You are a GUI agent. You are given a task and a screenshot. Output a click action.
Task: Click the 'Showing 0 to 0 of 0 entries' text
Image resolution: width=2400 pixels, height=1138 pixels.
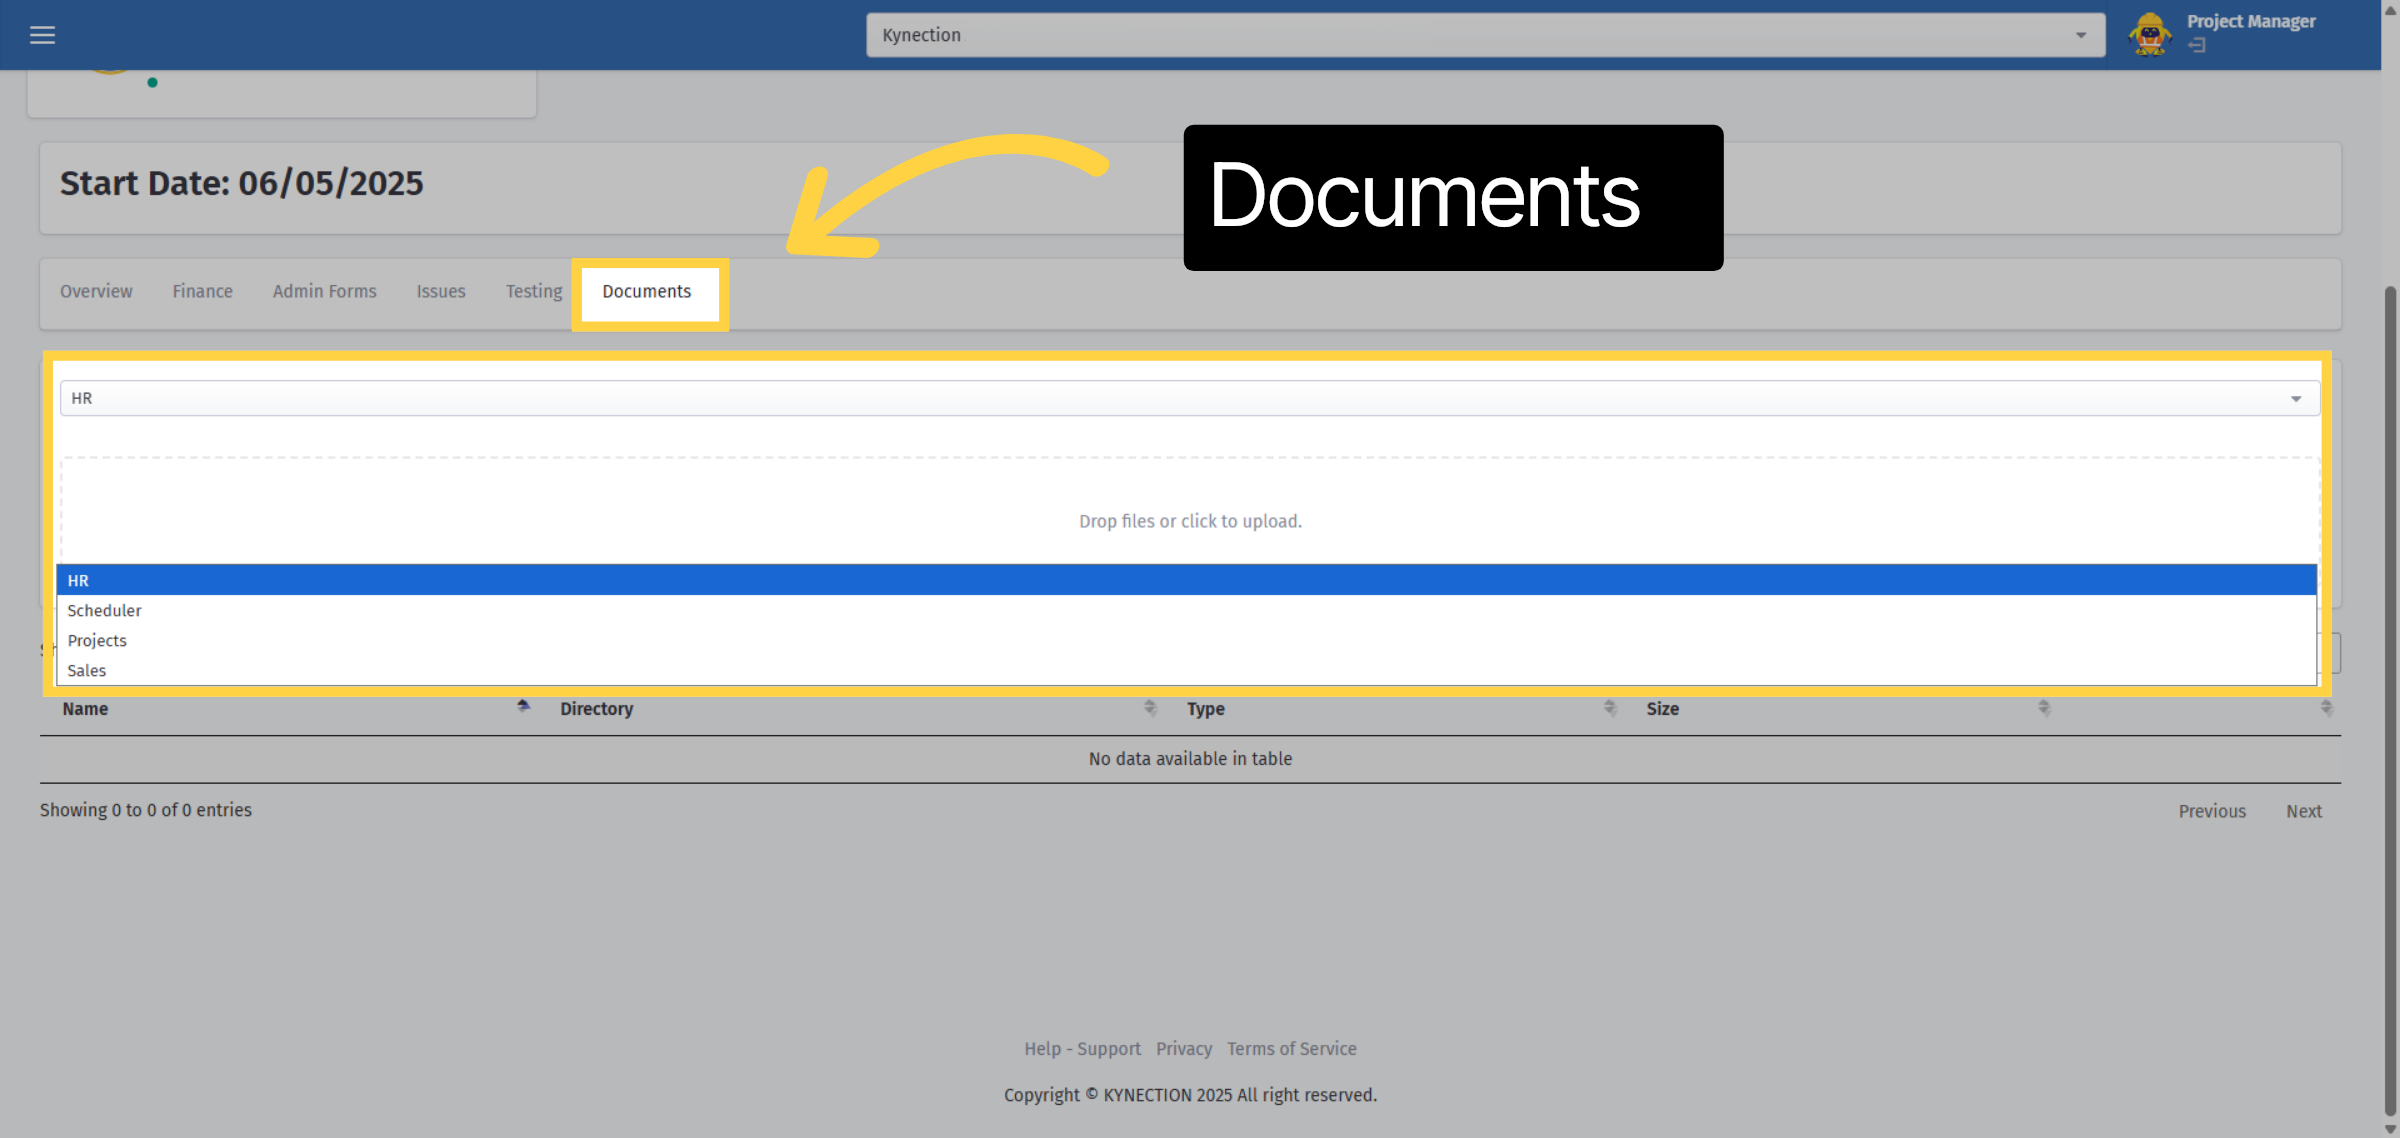(146, 810)
